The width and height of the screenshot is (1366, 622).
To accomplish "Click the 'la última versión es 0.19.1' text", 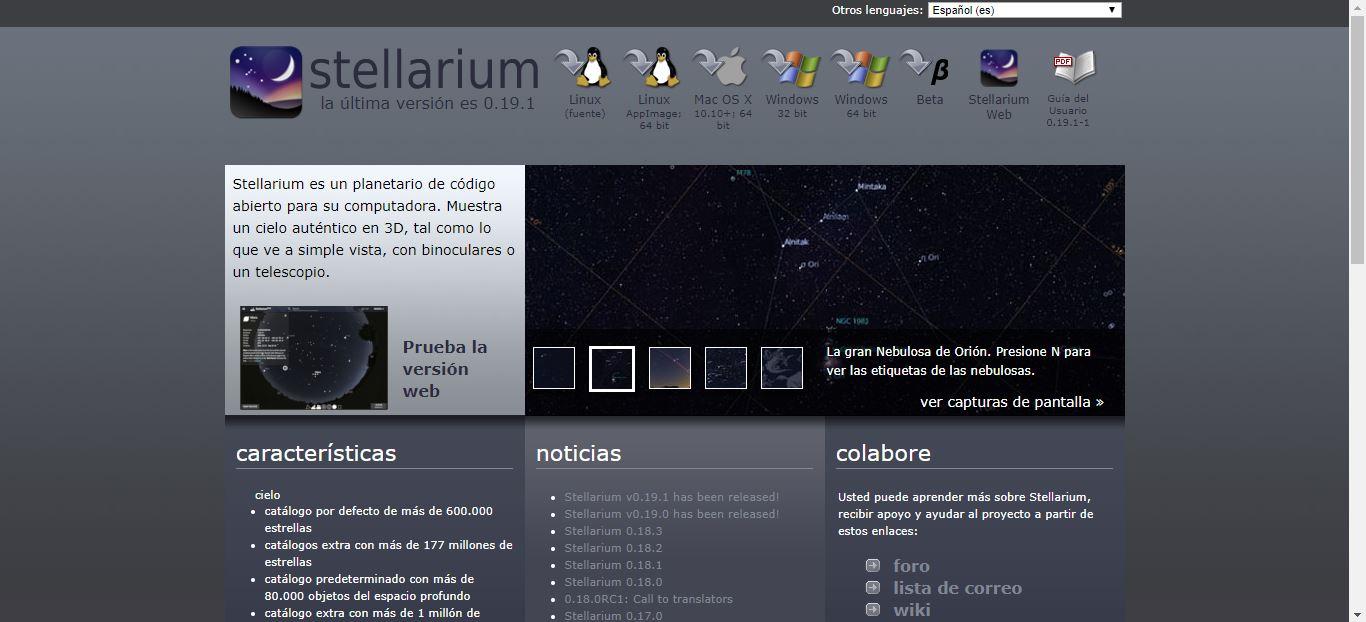I will [427, 103].
